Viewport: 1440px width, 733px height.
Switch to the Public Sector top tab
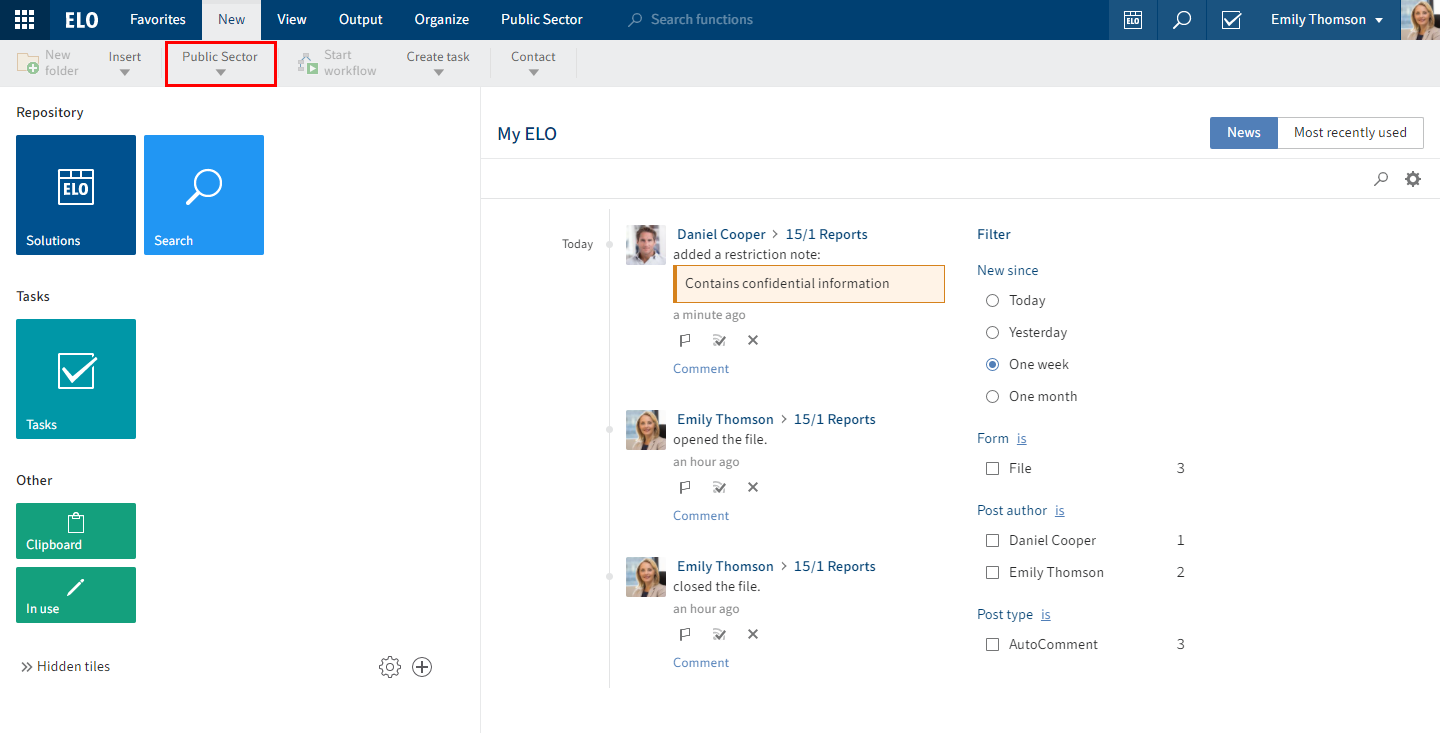coord(542,20)
